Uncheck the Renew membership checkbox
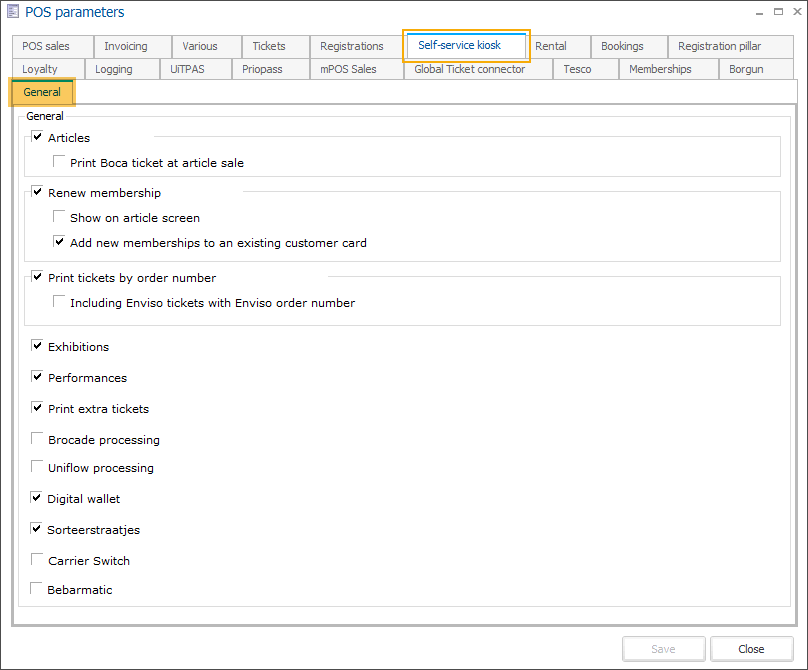Screen dimensions: 808x670 point(38,192)
